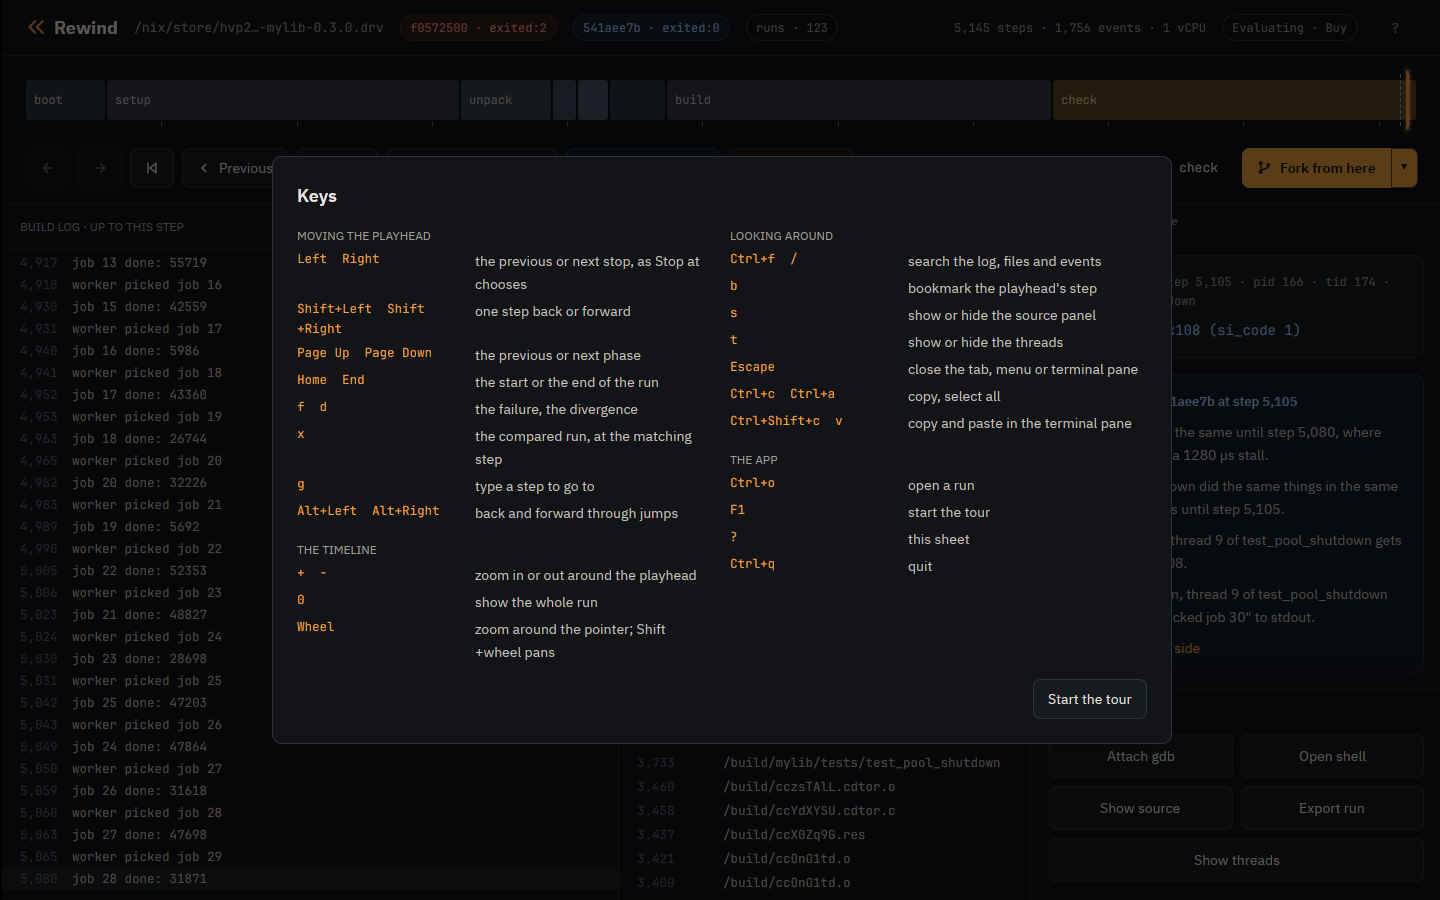Go forward with the right arrow button
The image size is (1440, 900).
tap(100, 168)
